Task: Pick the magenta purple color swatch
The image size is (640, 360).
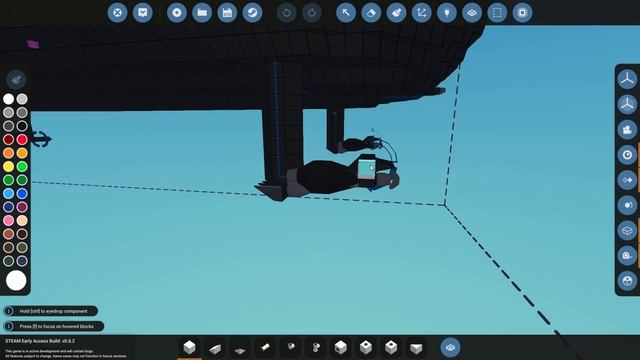Action: 22,207
